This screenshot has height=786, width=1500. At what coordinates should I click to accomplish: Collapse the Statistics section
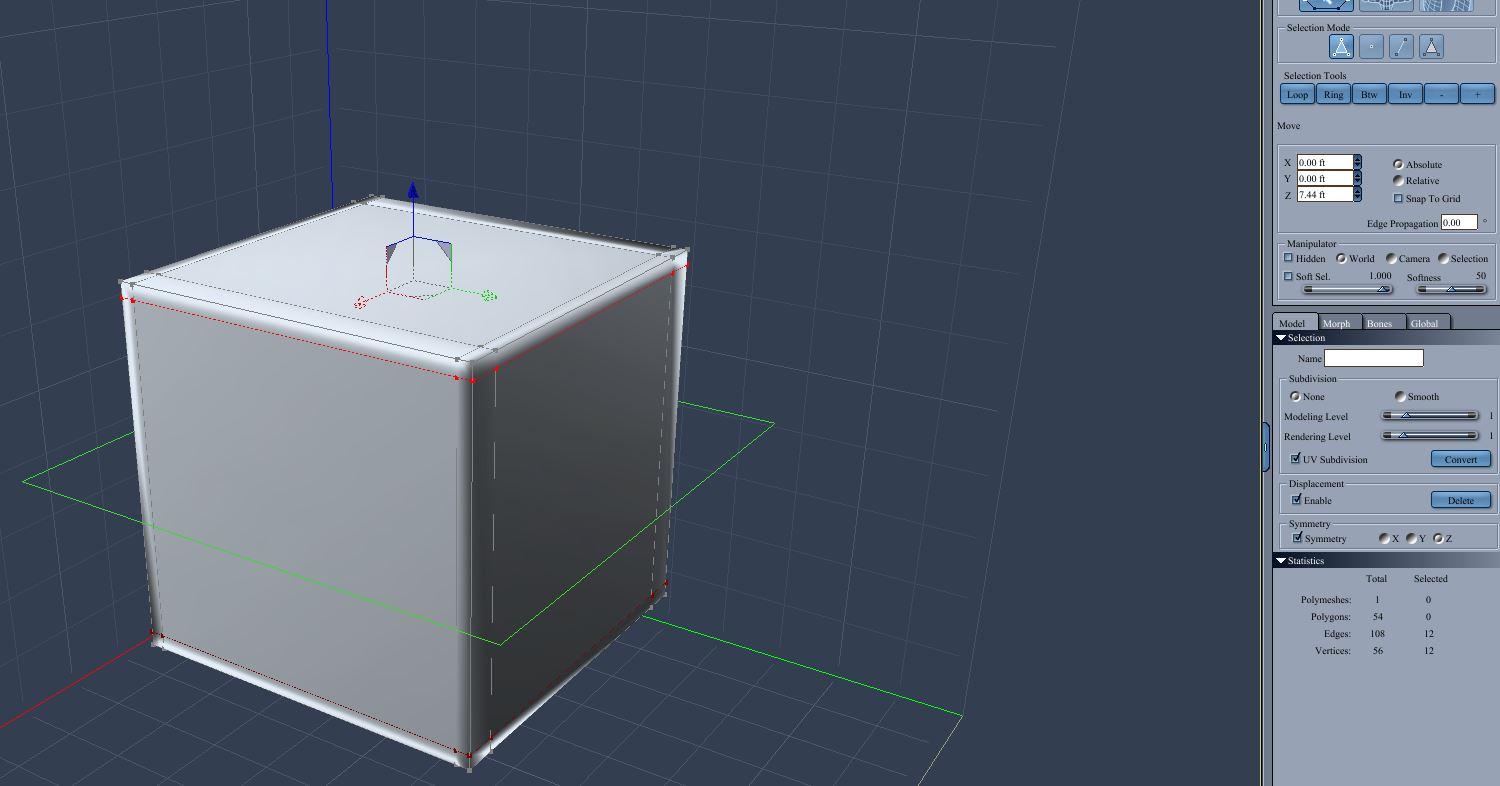[1281, 561]
